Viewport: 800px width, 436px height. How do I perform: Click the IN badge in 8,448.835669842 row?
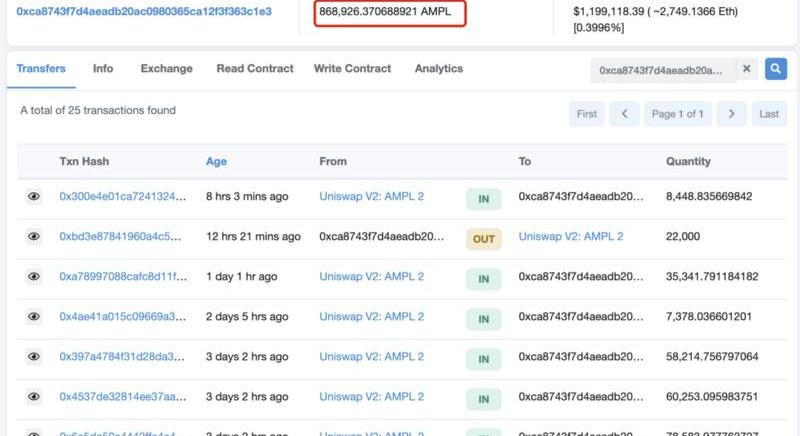(x=484, y=199)
